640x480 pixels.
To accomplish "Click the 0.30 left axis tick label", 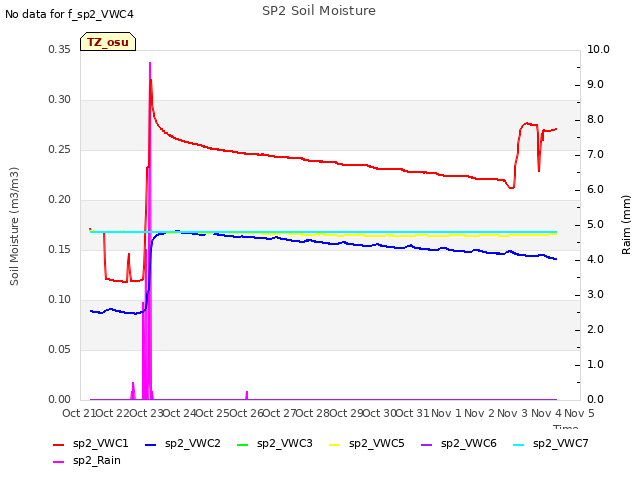I will point(60,100).
